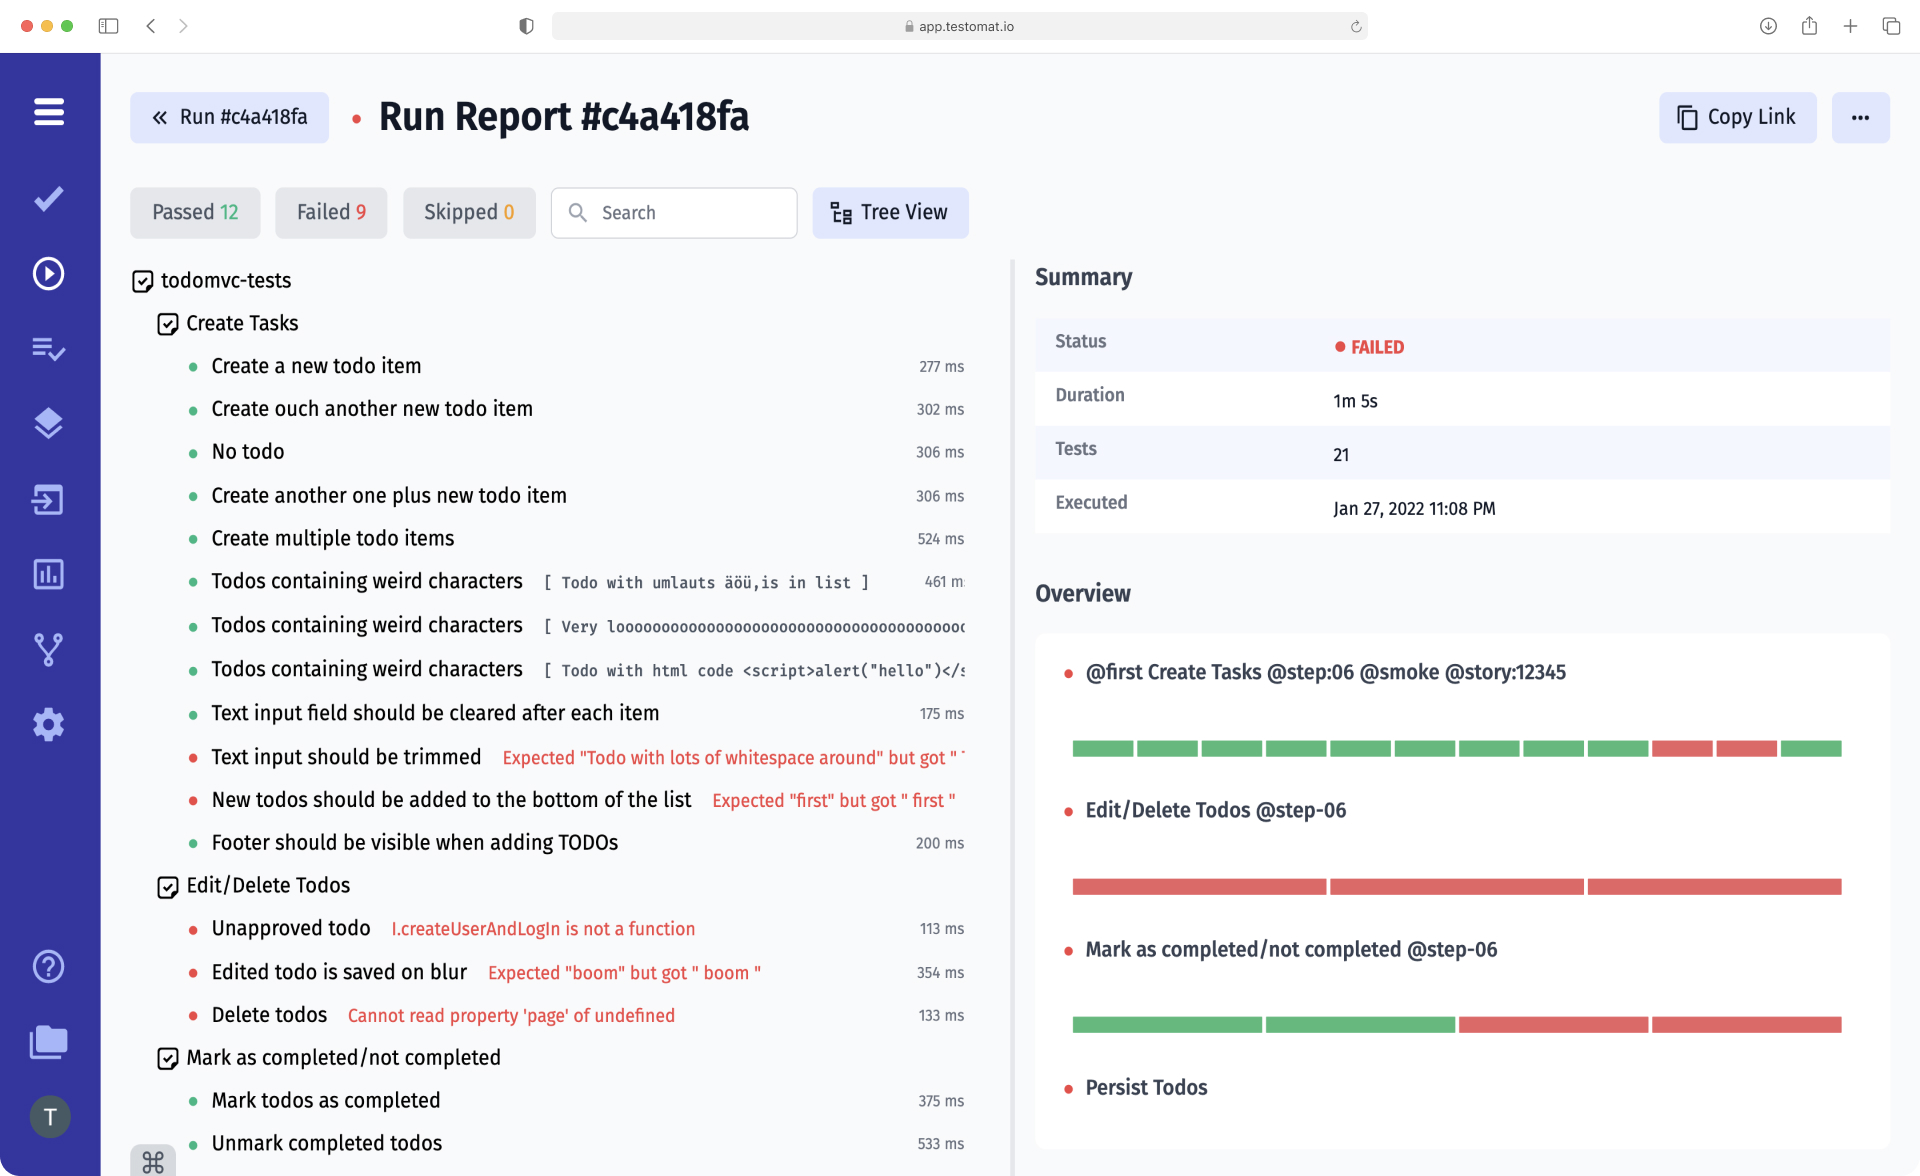
Task: Open the Analytics bar chart icon
Action: (48, 574)
